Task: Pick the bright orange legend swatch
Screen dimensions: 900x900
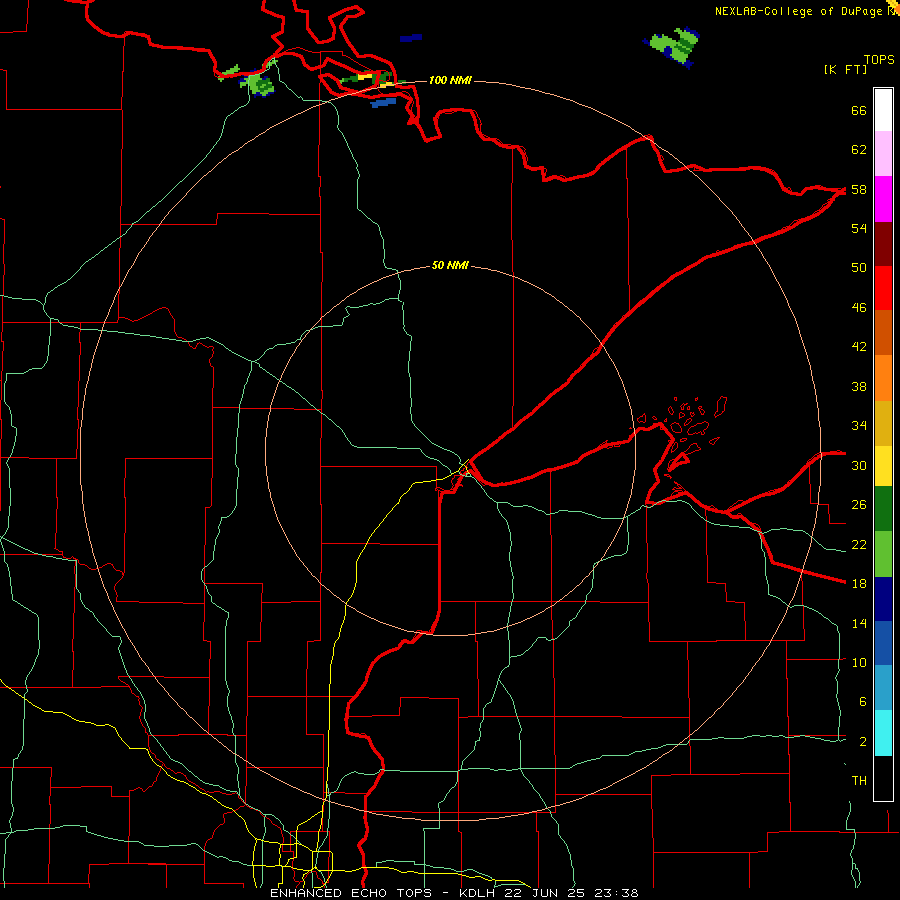Action: (883, 378)
